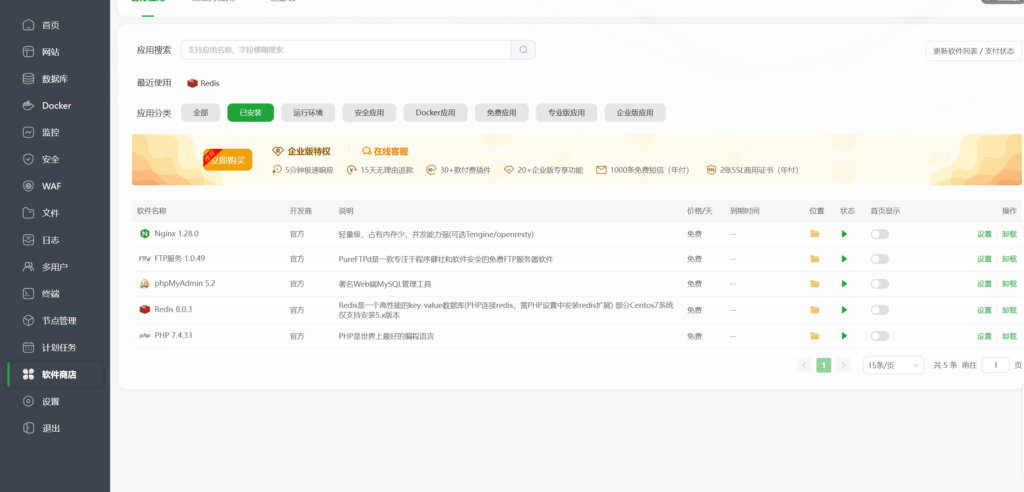Click the 安全 shield icon

tap(28, 159)
